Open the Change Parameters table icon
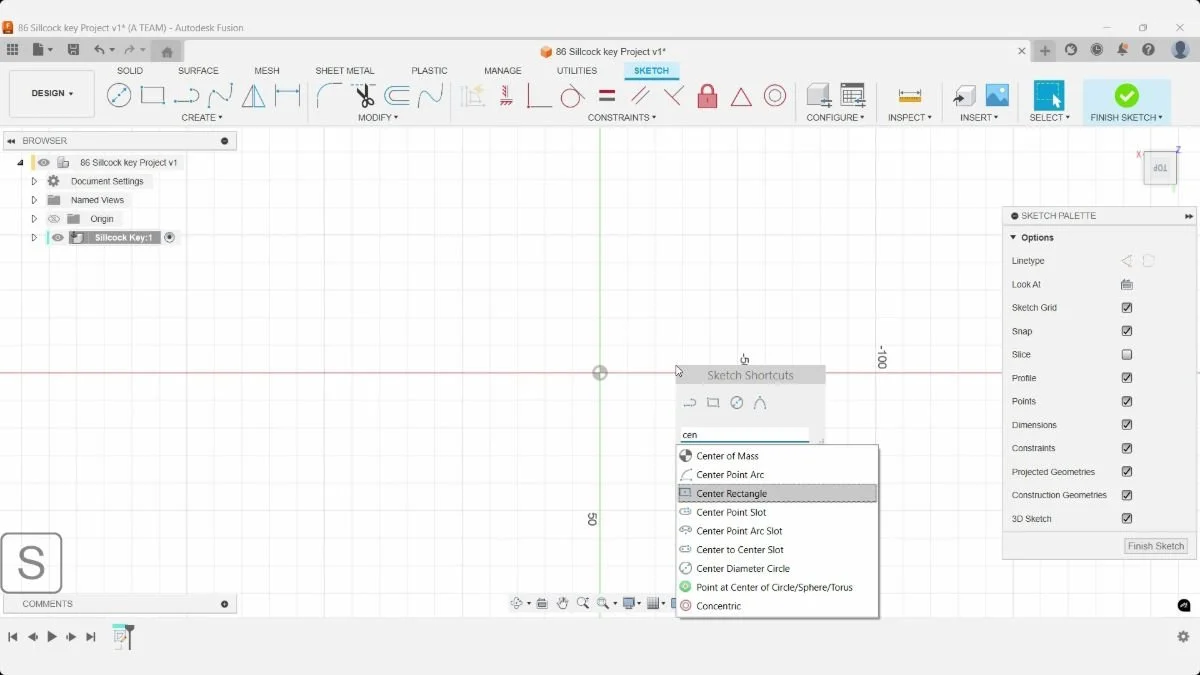1200x675 pixels. click(852, 95)
